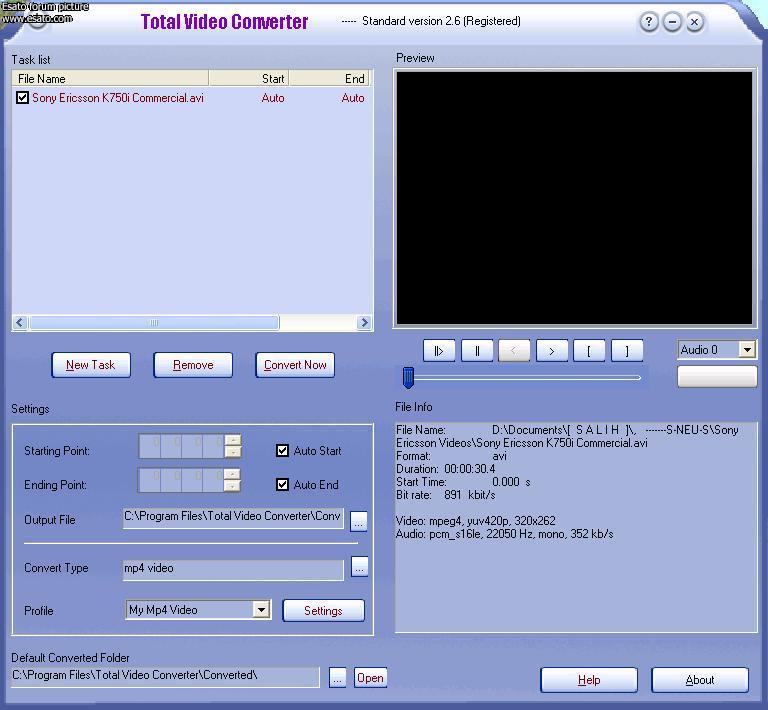Set start marker with left bracket button
768x710 pixels.
(x=589, y=351)
